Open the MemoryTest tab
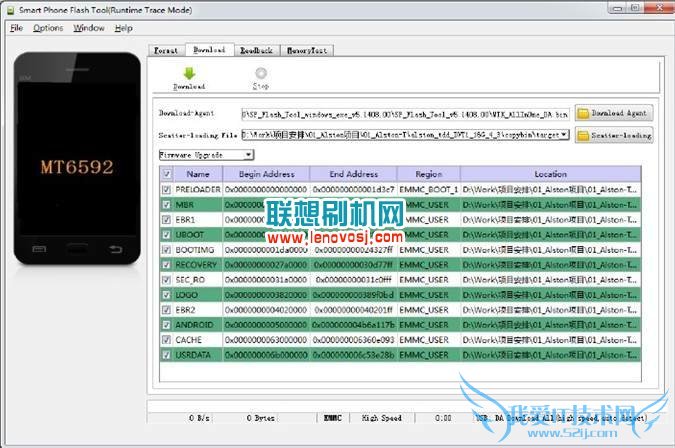The width and height of the screenshot is (675, 448). pyautogui.click(x=307, y=50)
